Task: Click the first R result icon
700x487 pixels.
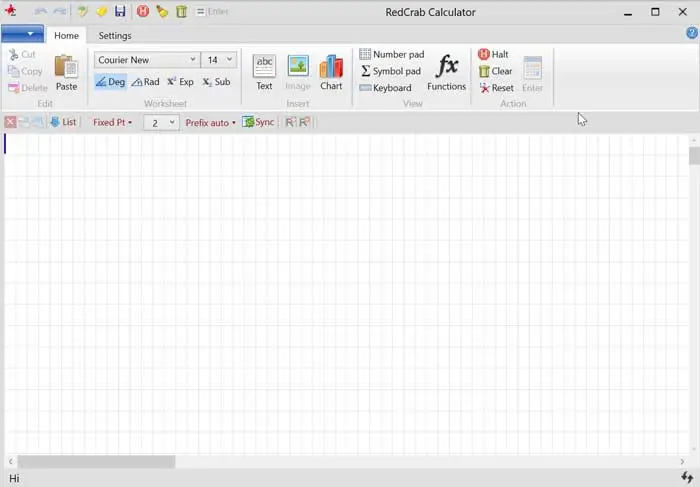Action: (x=290, y=122)
